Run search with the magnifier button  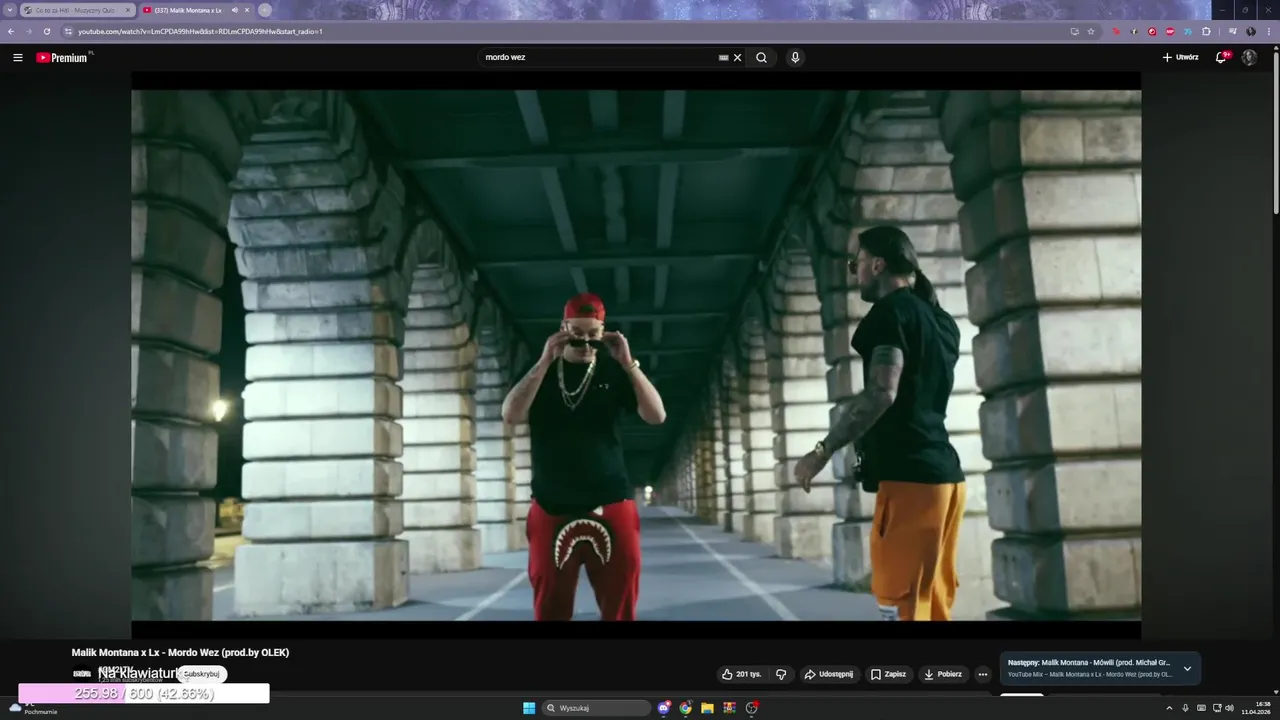tap(761, 57)
